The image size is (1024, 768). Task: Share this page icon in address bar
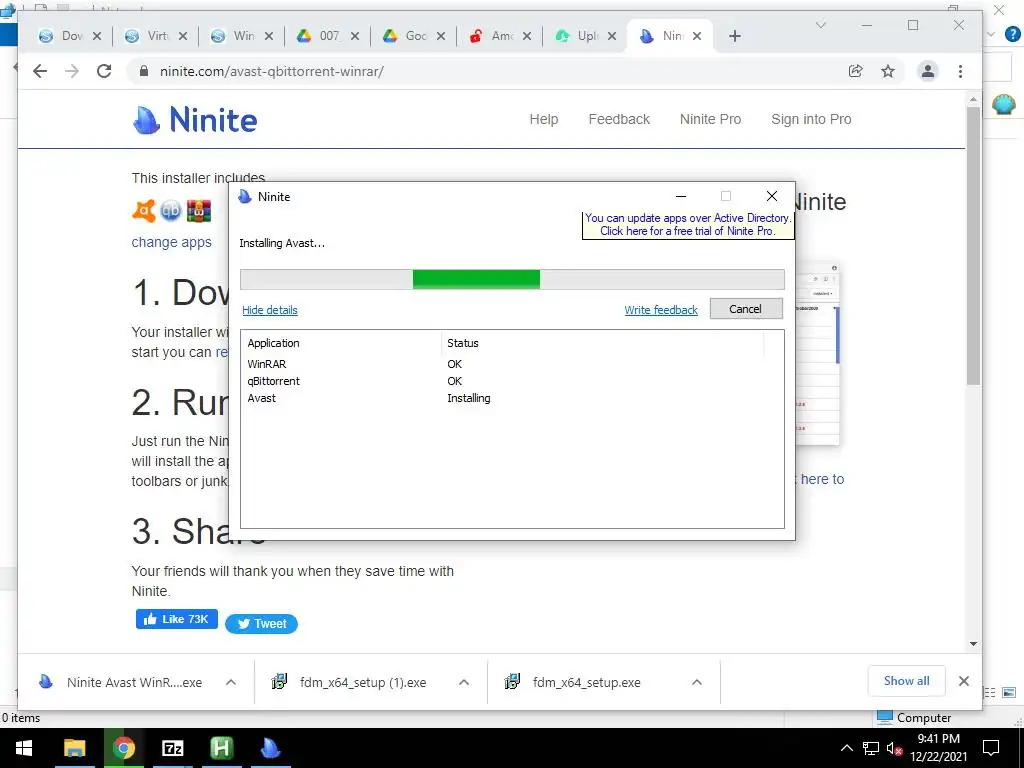(856, 71)
